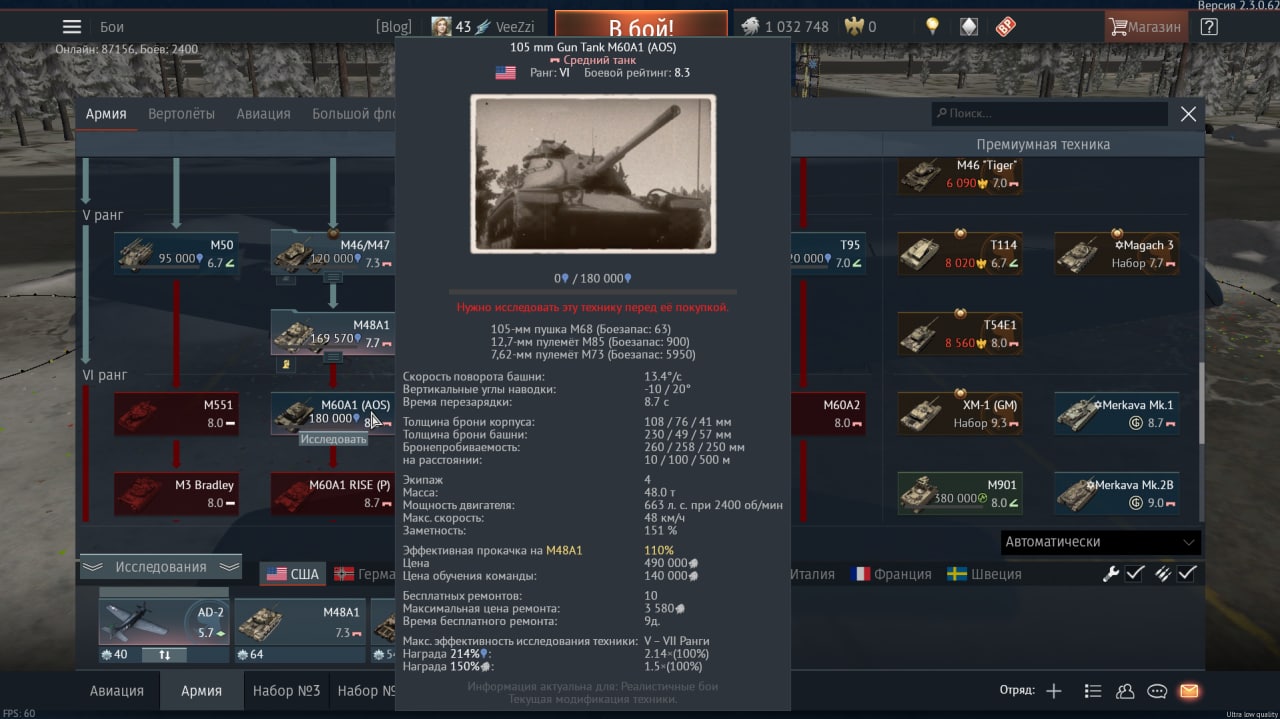Select premium M46 "Tiger" card
This screenshot has height=719, width=1280.
(959, 175)
